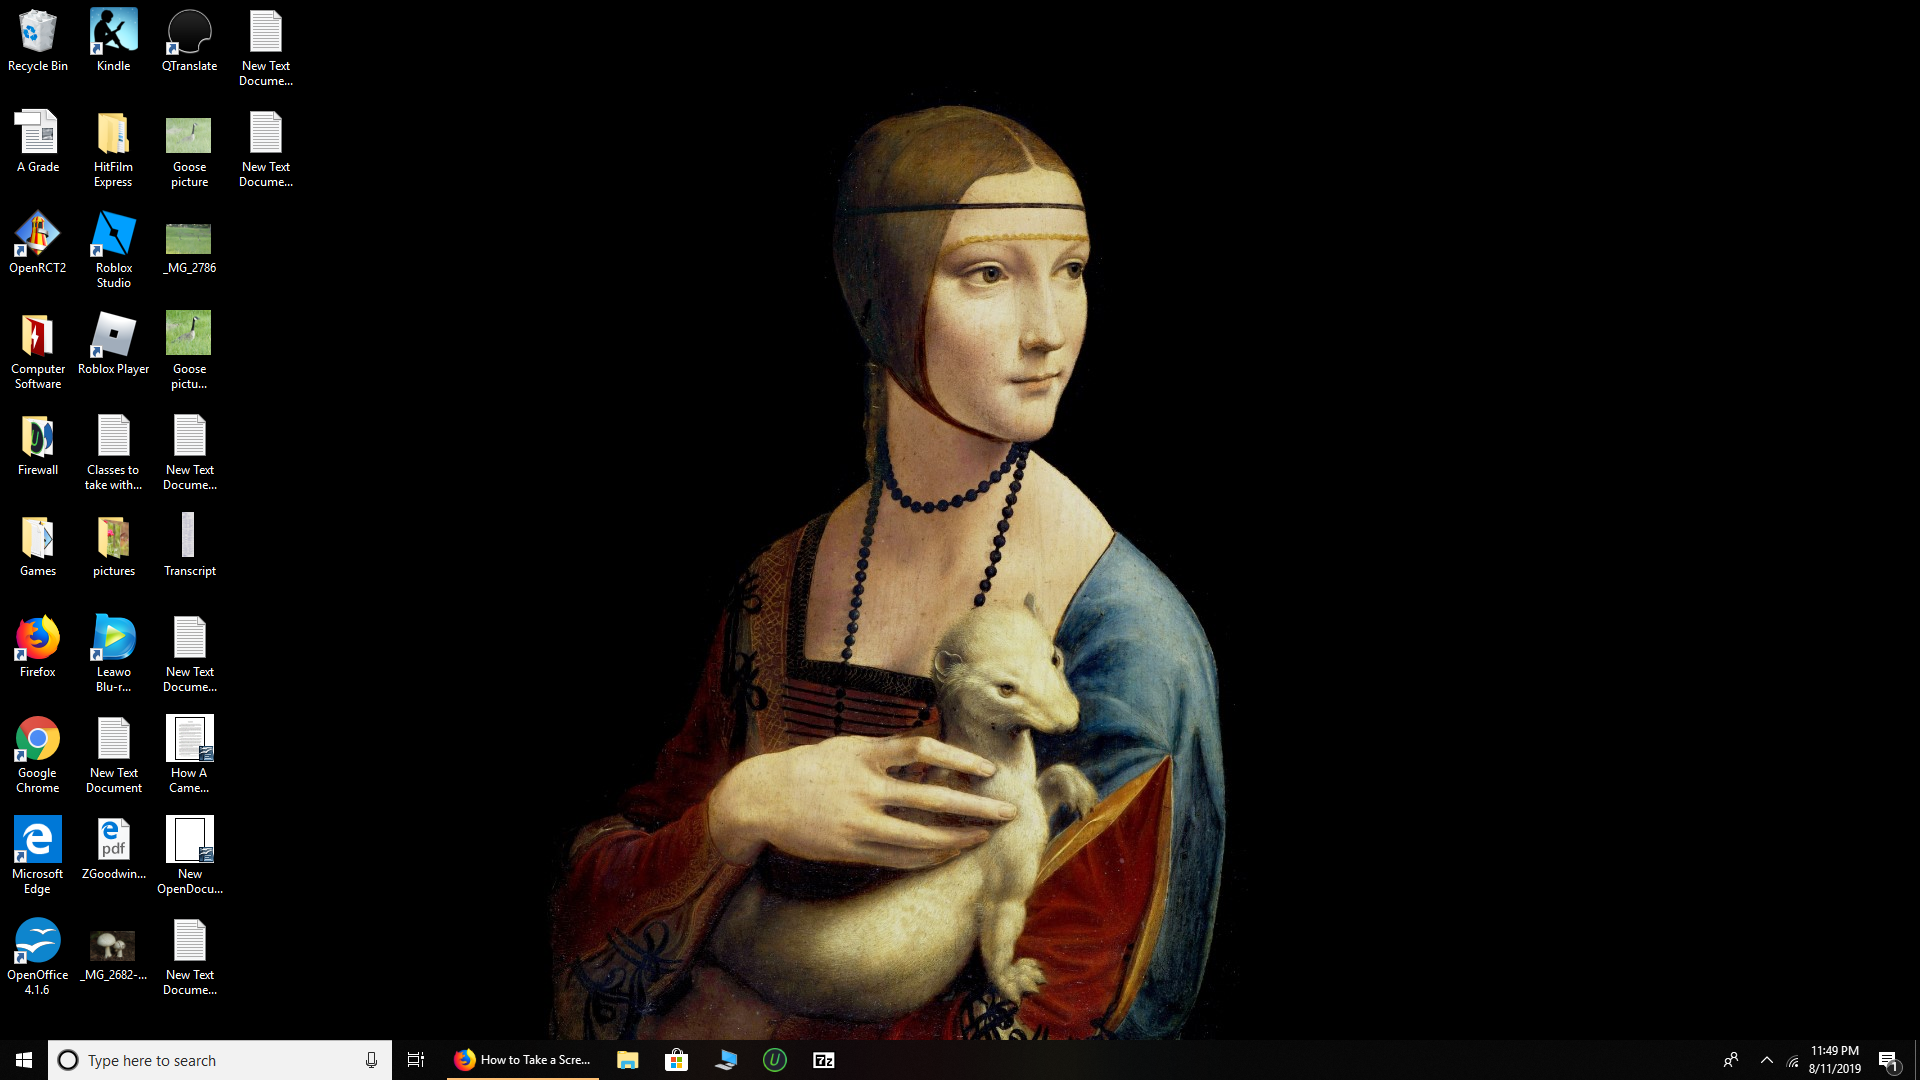1920x1080 pixels.
Task: Open the Windows Start menu button
Action: (x=24, y=1060)
